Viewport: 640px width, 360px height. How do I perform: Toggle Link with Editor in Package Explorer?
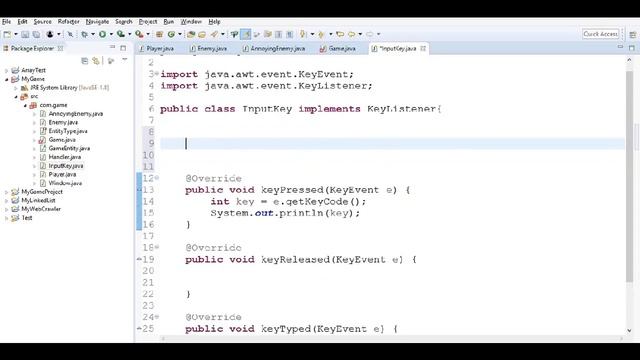click(96, 61)
